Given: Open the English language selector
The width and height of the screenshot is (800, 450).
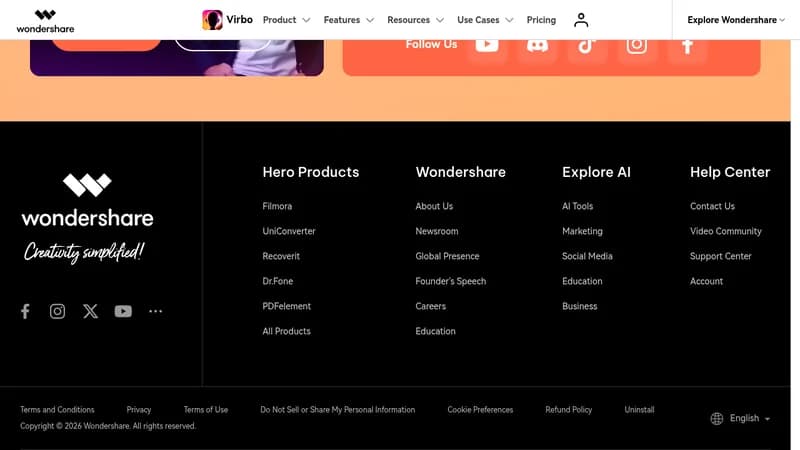Looking at the screenshot, I should 749,418.
